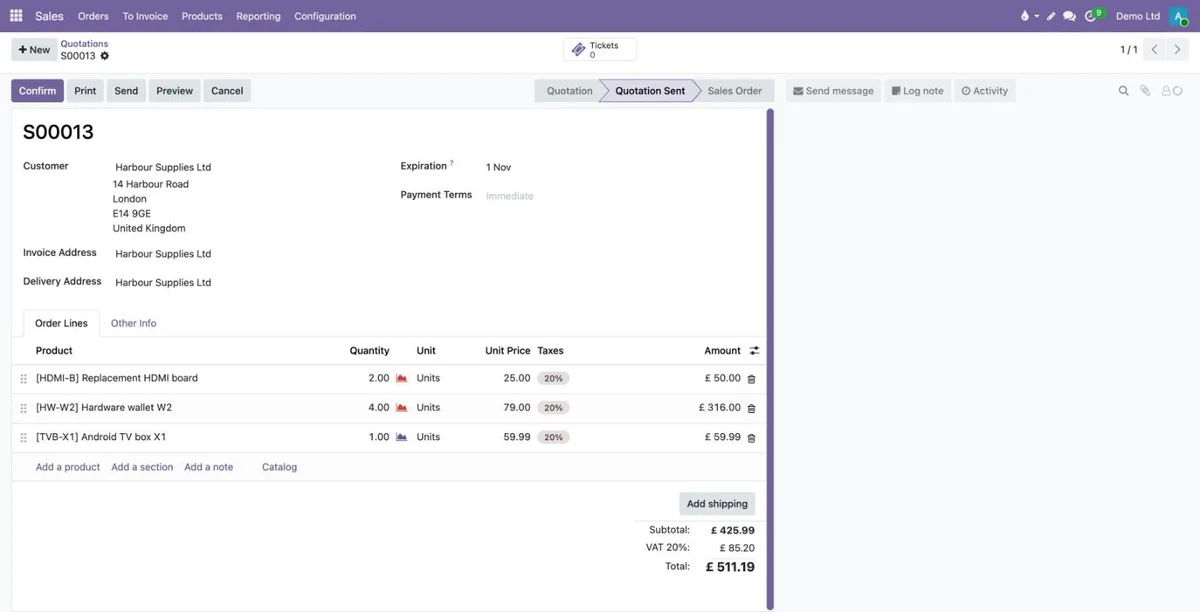
Task: Switch to the Other Info tab
Action: (x=133, y=323)
